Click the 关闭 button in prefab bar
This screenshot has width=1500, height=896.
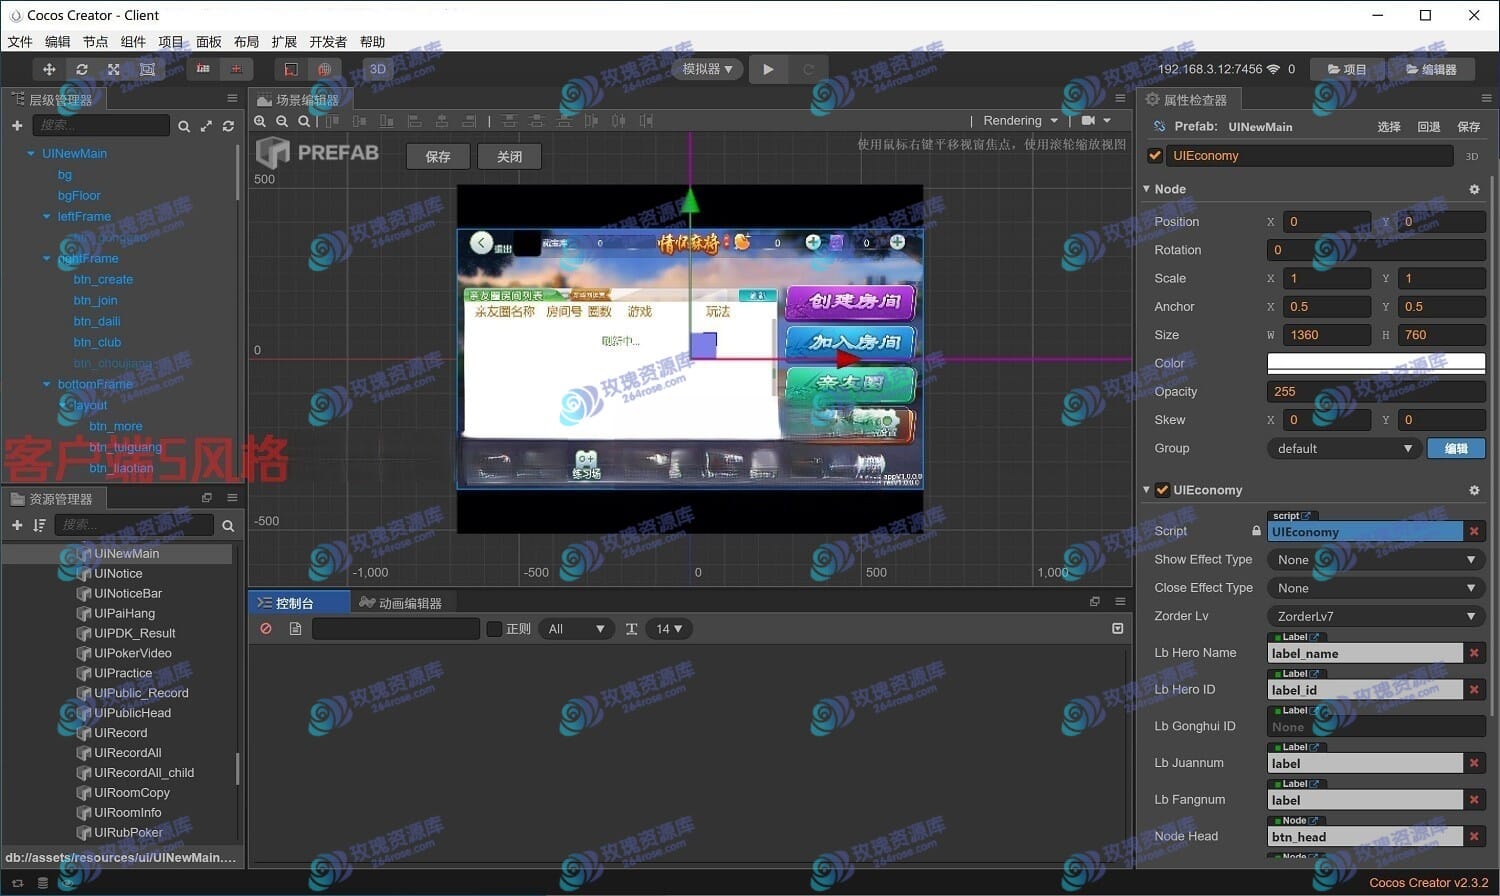coord(509,157)
